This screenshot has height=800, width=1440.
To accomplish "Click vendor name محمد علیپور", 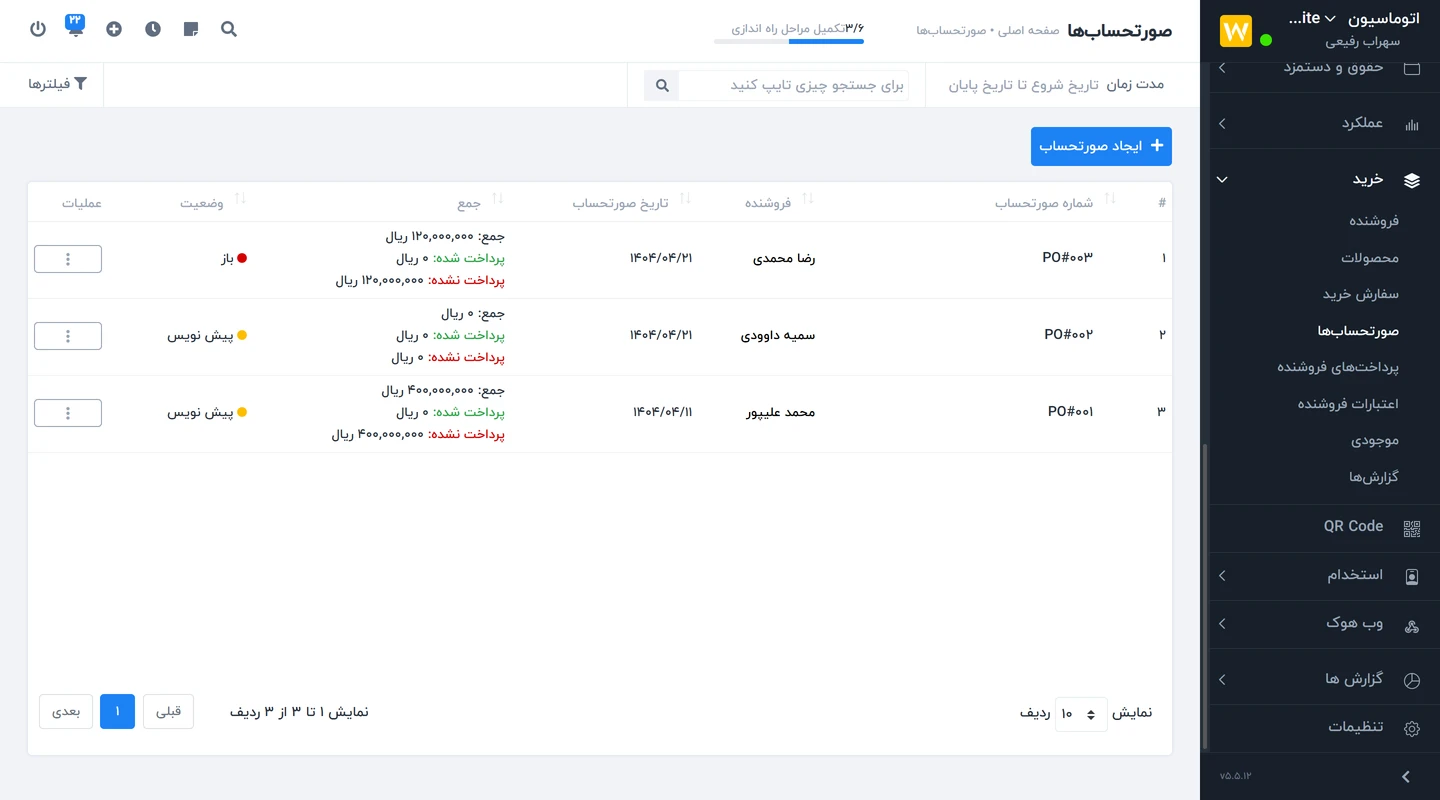I will tap(781, 413).
